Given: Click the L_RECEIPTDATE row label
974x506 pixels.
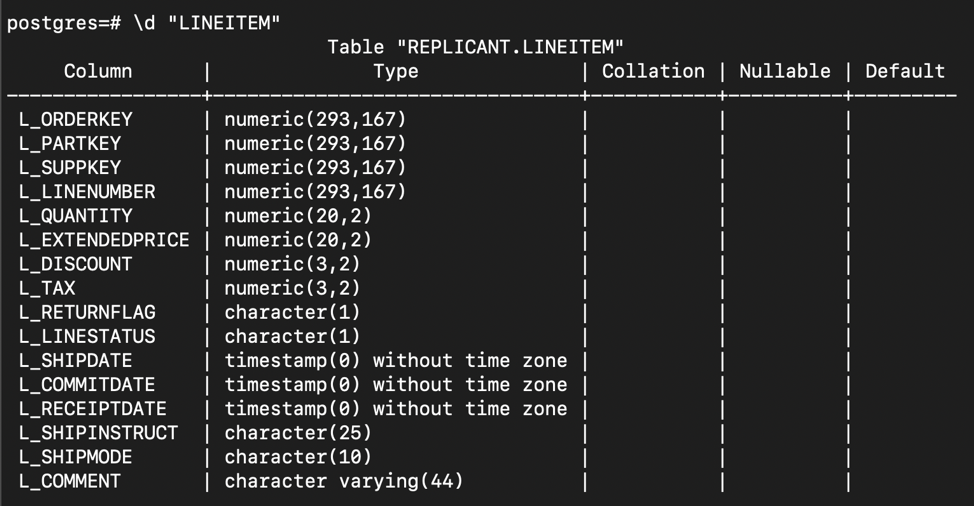Looking at the screenshot, I should [x=92, y=409].
